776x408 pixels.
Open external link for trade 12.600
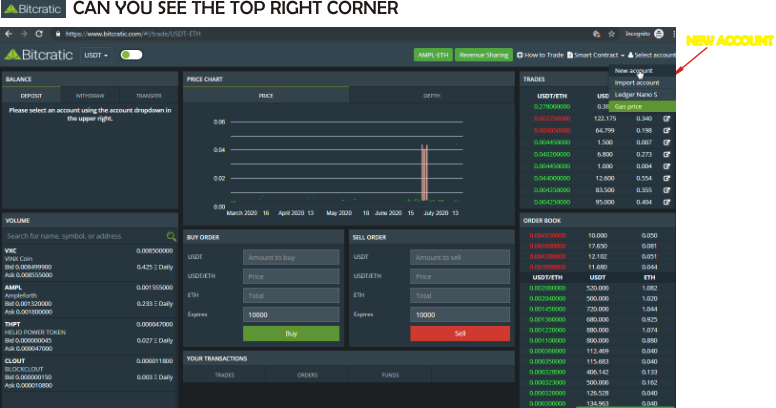(667, 178)
